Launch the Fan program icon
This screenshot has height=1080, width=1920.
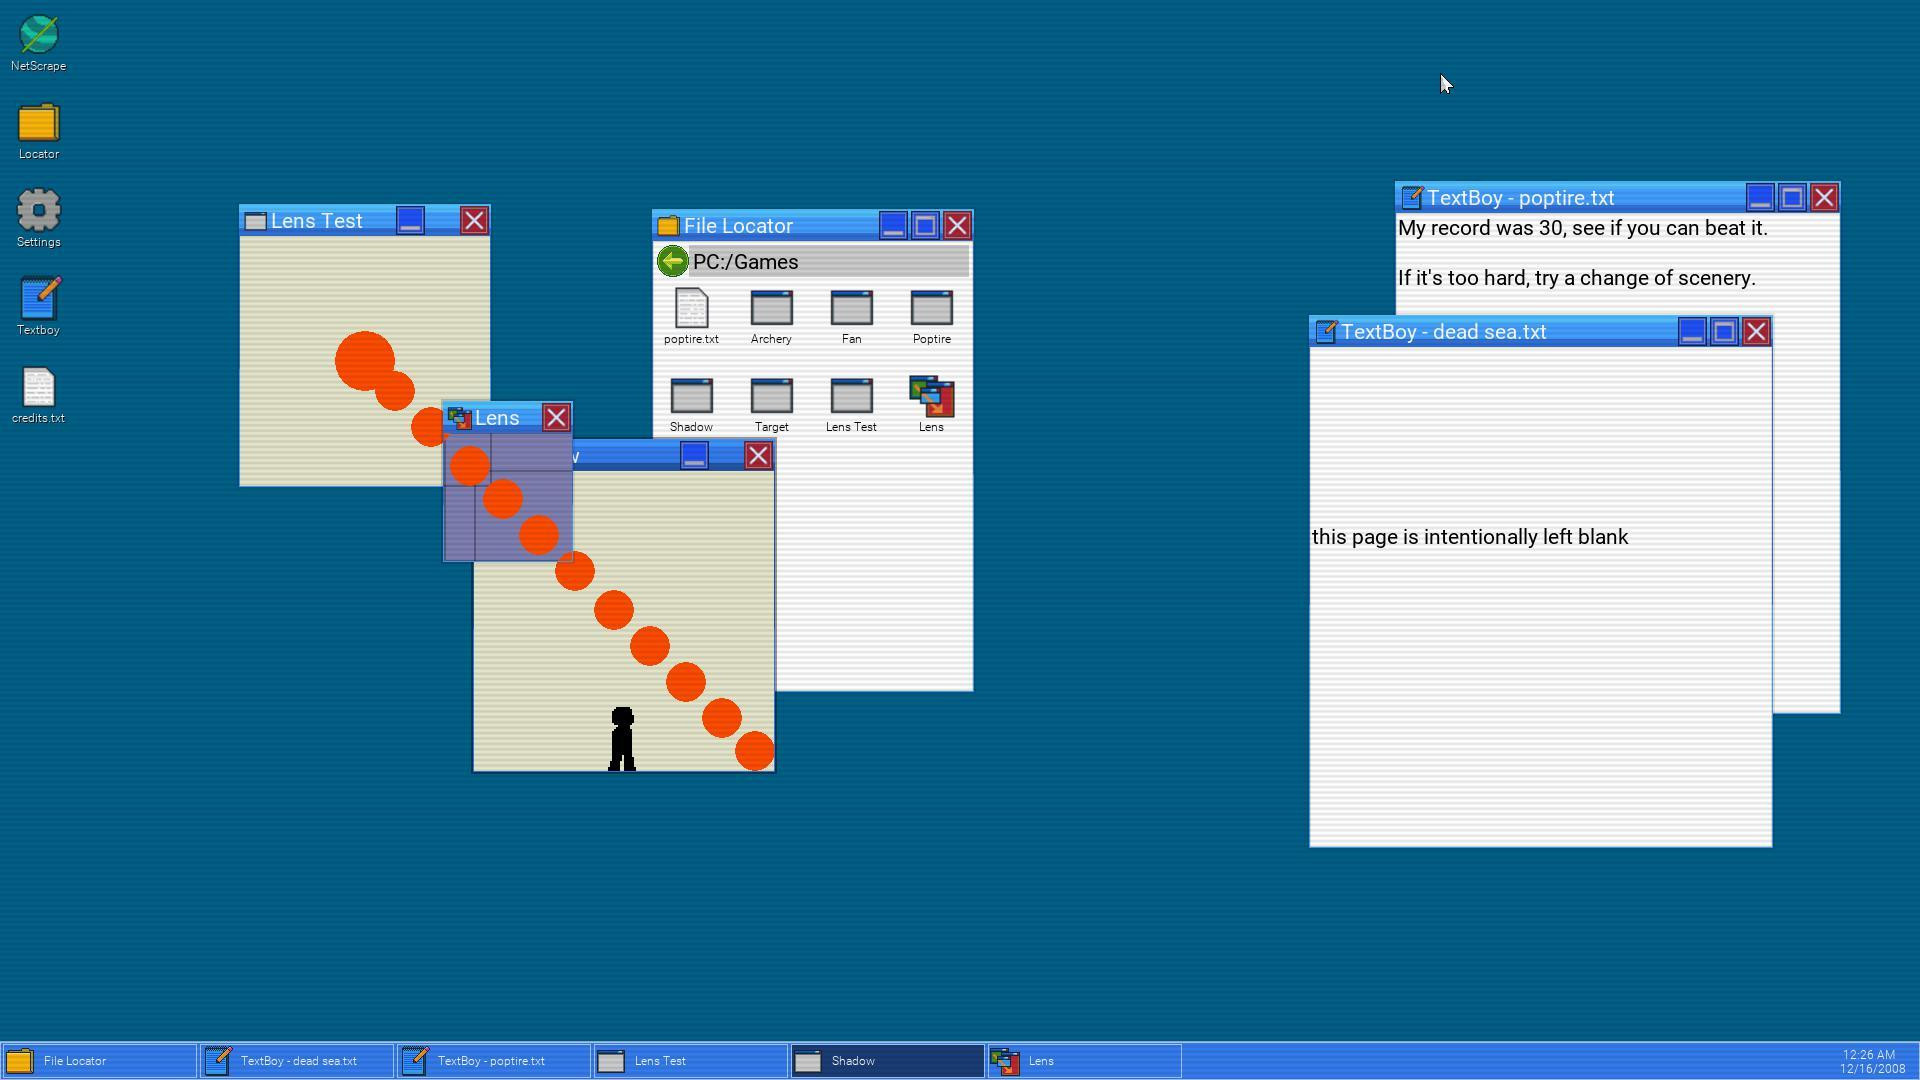click(851, 317)
